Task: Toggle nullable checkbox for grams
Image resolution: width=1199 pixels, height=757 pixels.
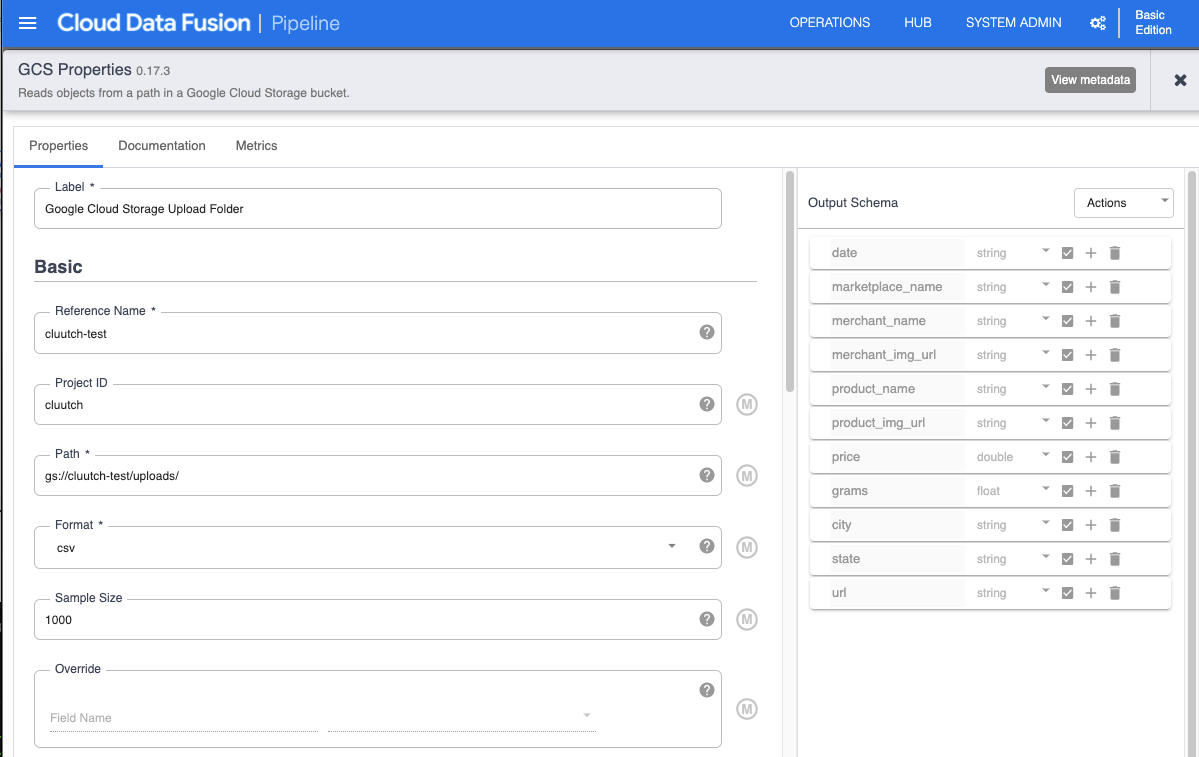Action: click(1067, 491)
